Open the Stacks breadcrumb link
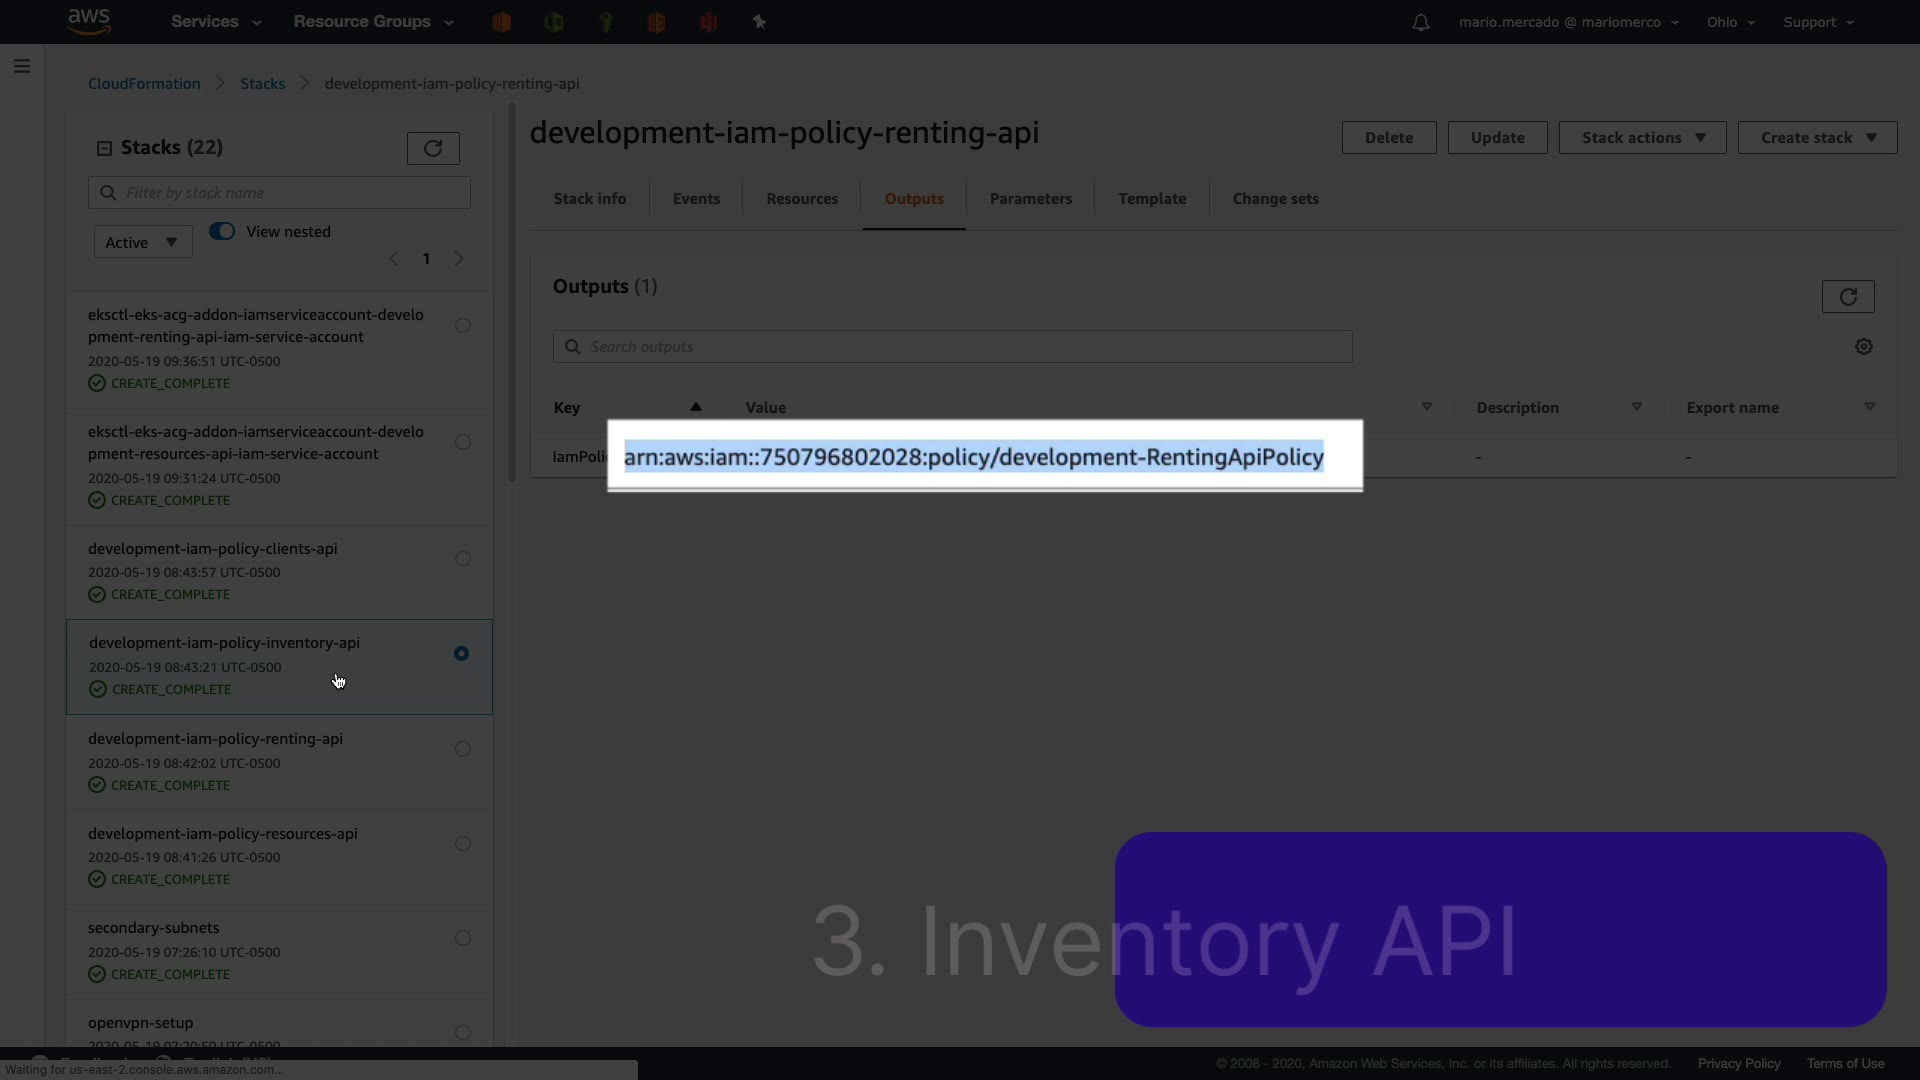Image resolution: width=1920 pixels, height=1080 pixels. (x=262, y=84)
